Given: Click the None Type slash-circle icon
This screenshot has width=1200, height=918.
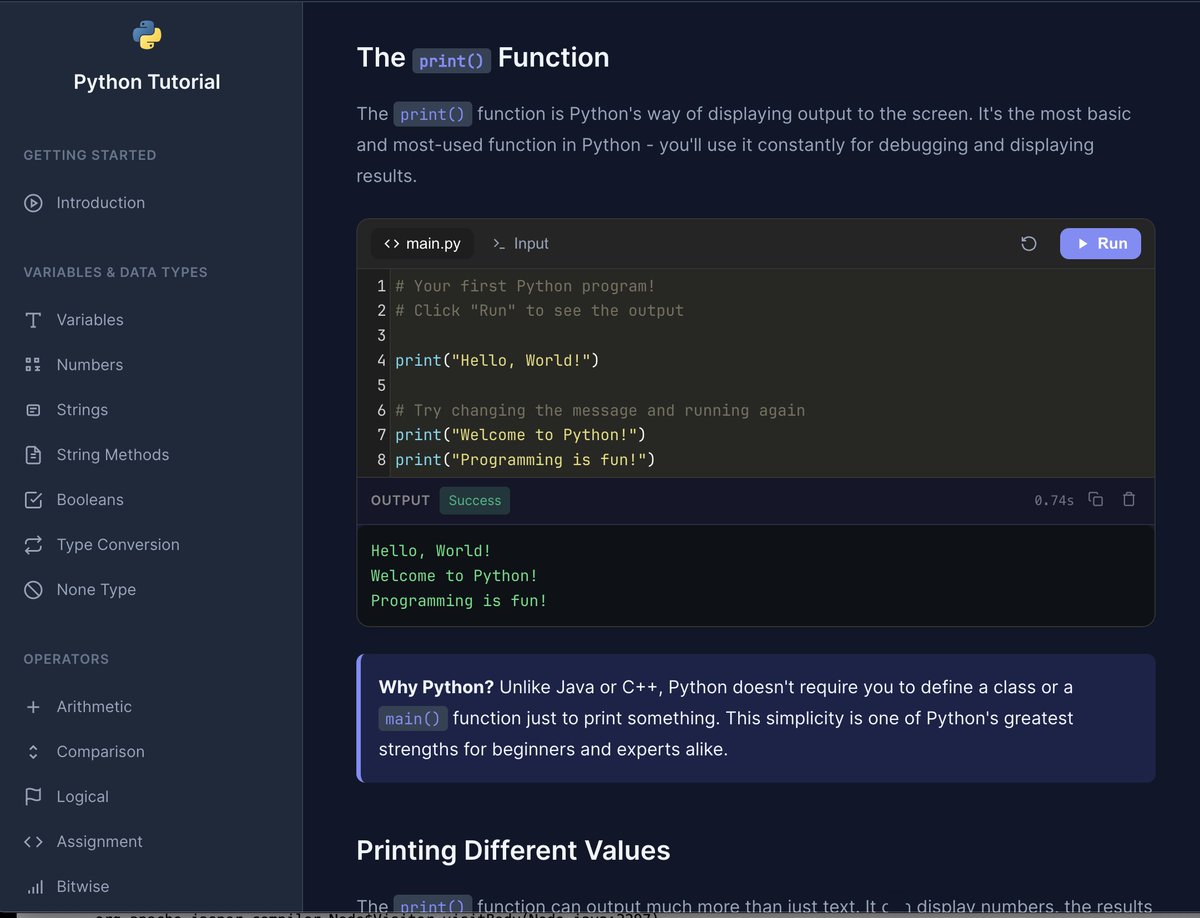Looking at the screenshot, I should coord(32,590).
